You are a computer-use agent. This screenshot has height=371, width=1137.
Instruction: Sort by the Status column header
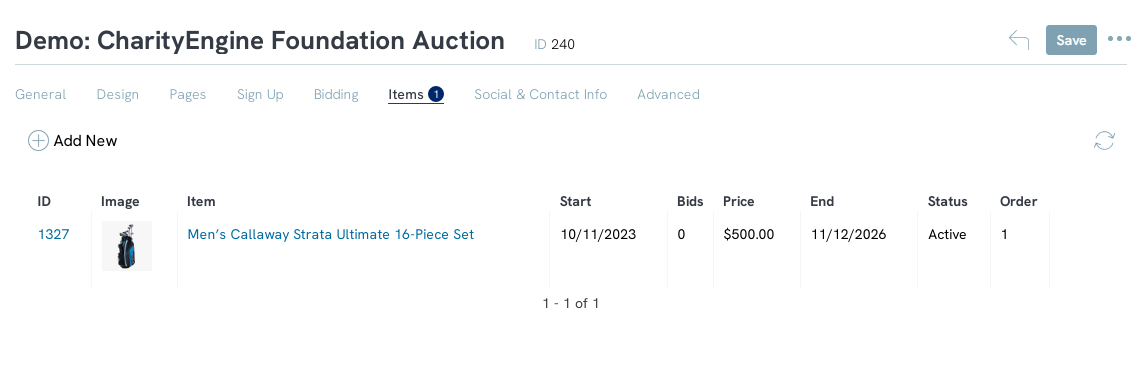[x=948, y=201]
